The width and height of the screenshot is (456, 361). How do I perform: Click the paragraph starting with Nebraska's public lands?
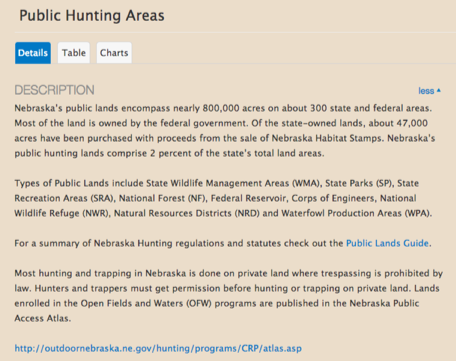click(x=225, y=131)
